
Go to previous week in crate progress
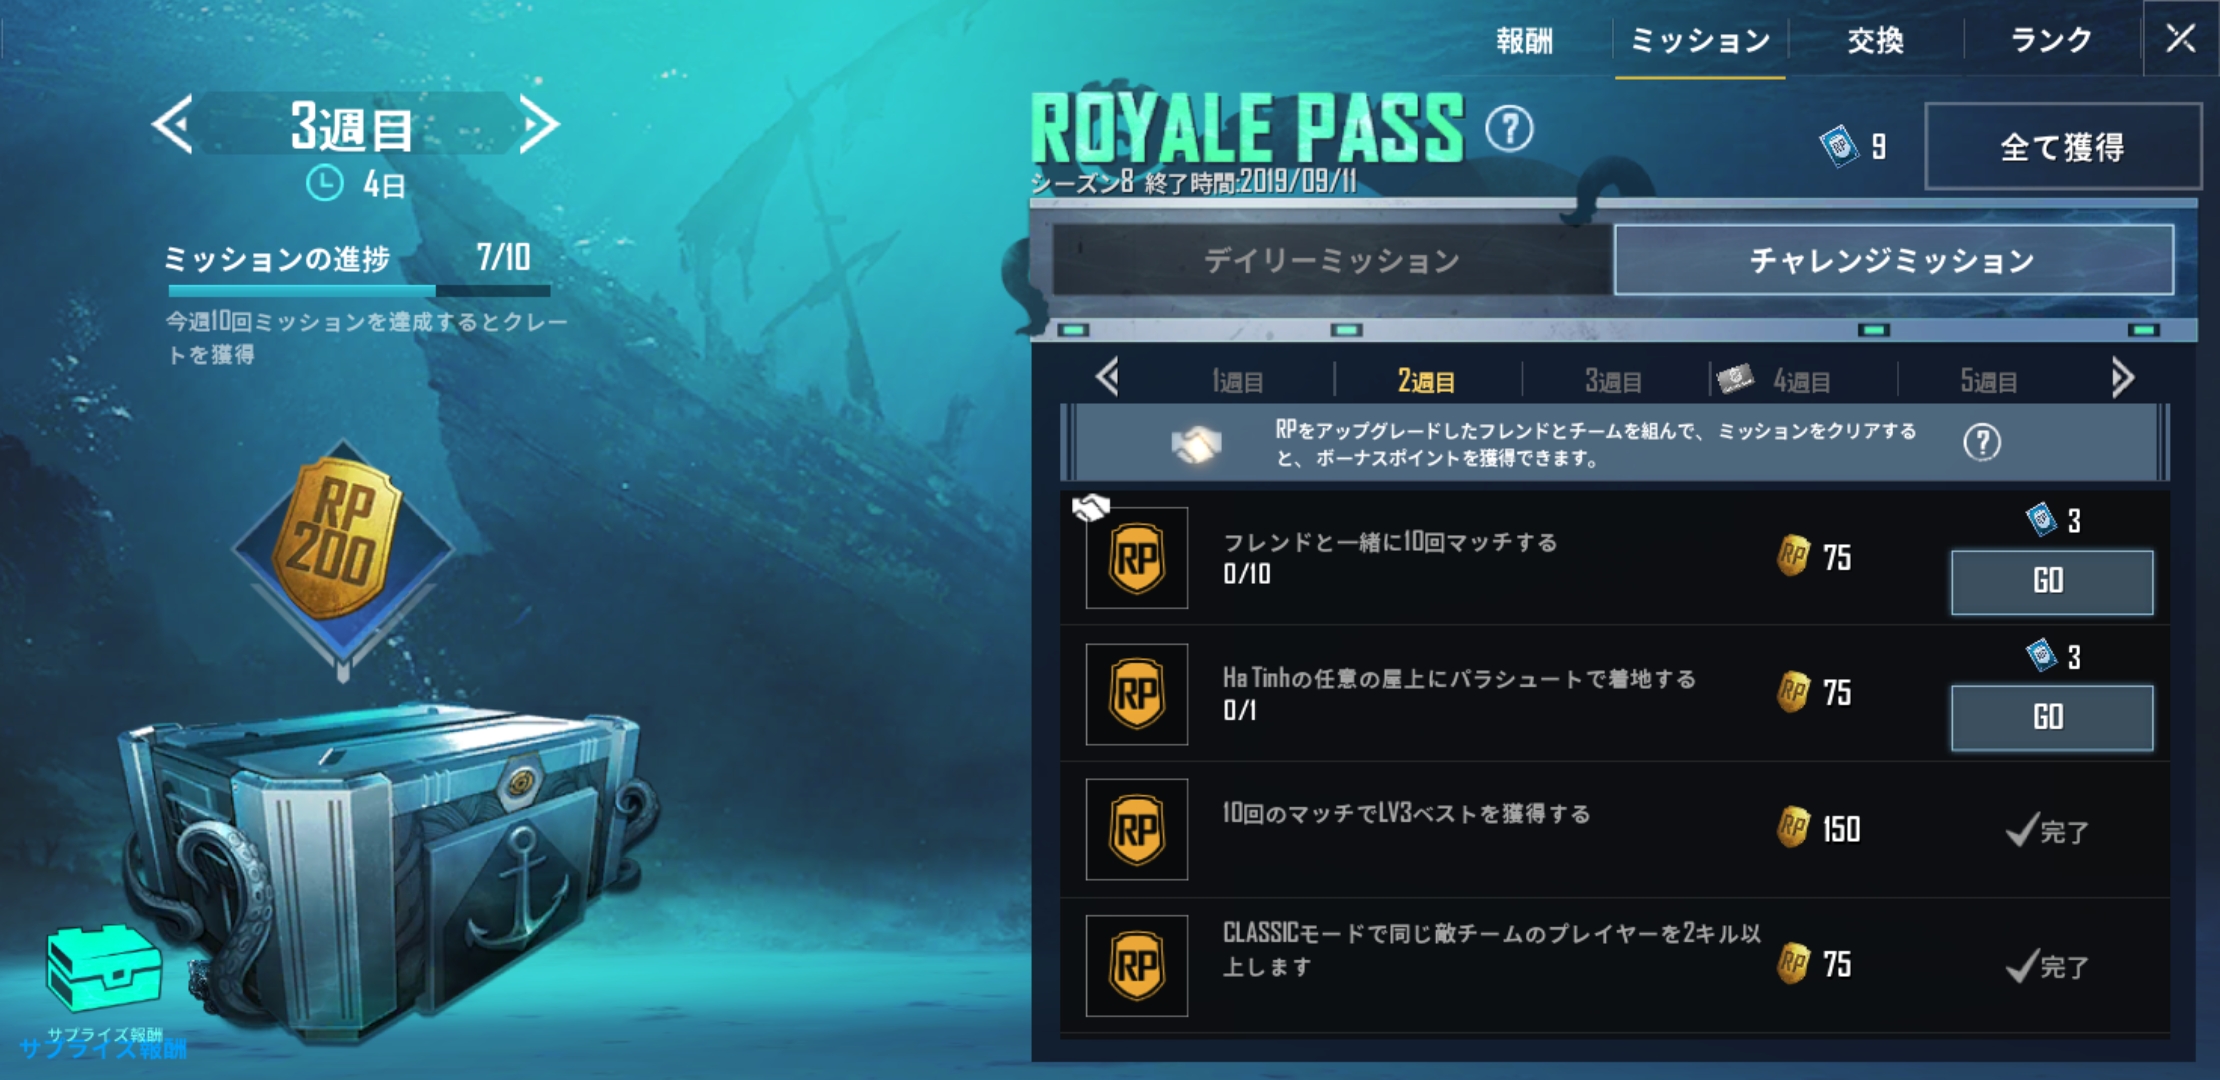[172, 125]
